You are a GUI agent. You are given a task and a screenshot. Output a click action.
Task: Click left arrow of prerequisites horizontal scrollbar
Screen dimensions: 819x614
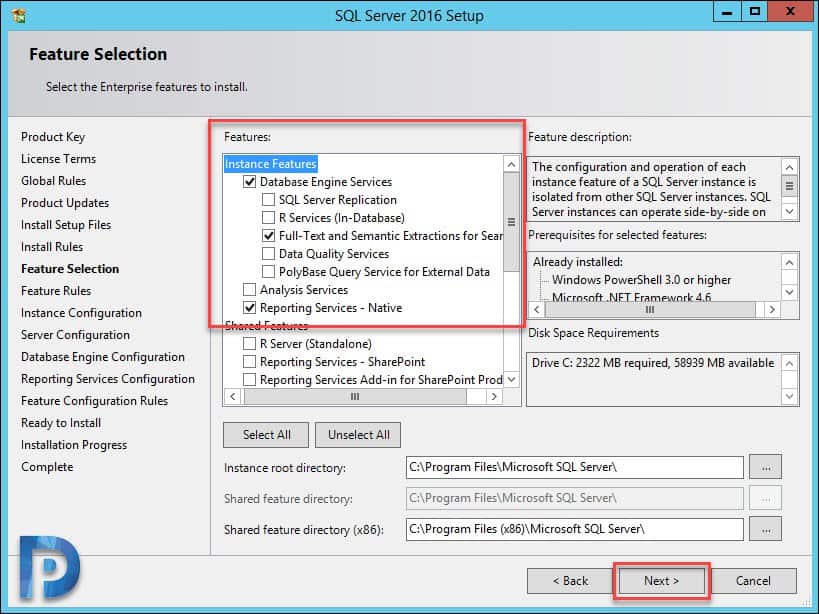[x=536, y=310]
